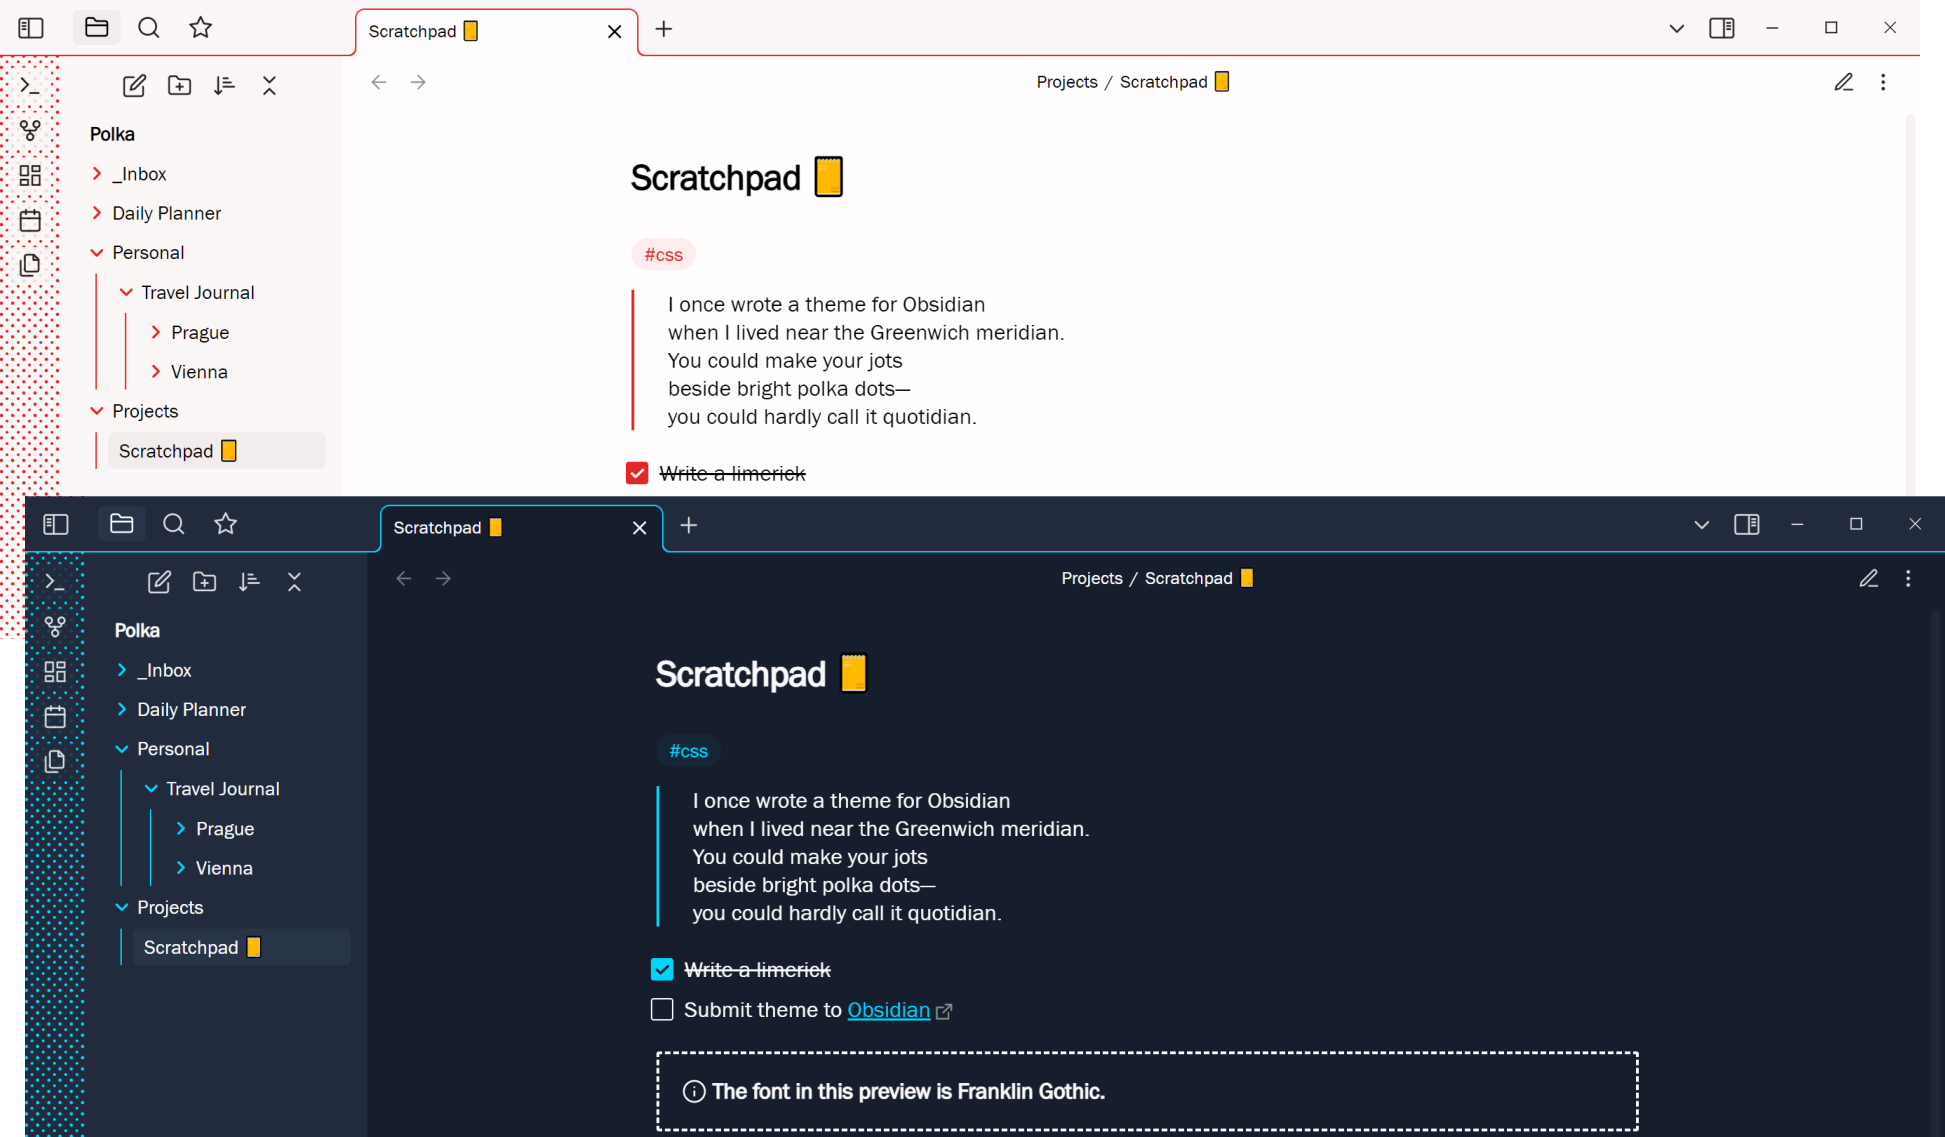
Task: Create new folder in light window
Action: 180,86
